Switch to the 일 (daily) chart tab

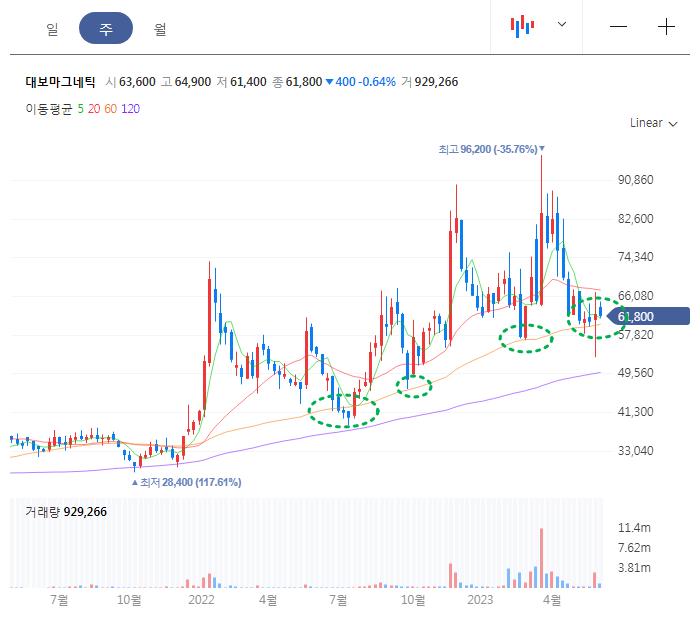click(x=52, y=29)
